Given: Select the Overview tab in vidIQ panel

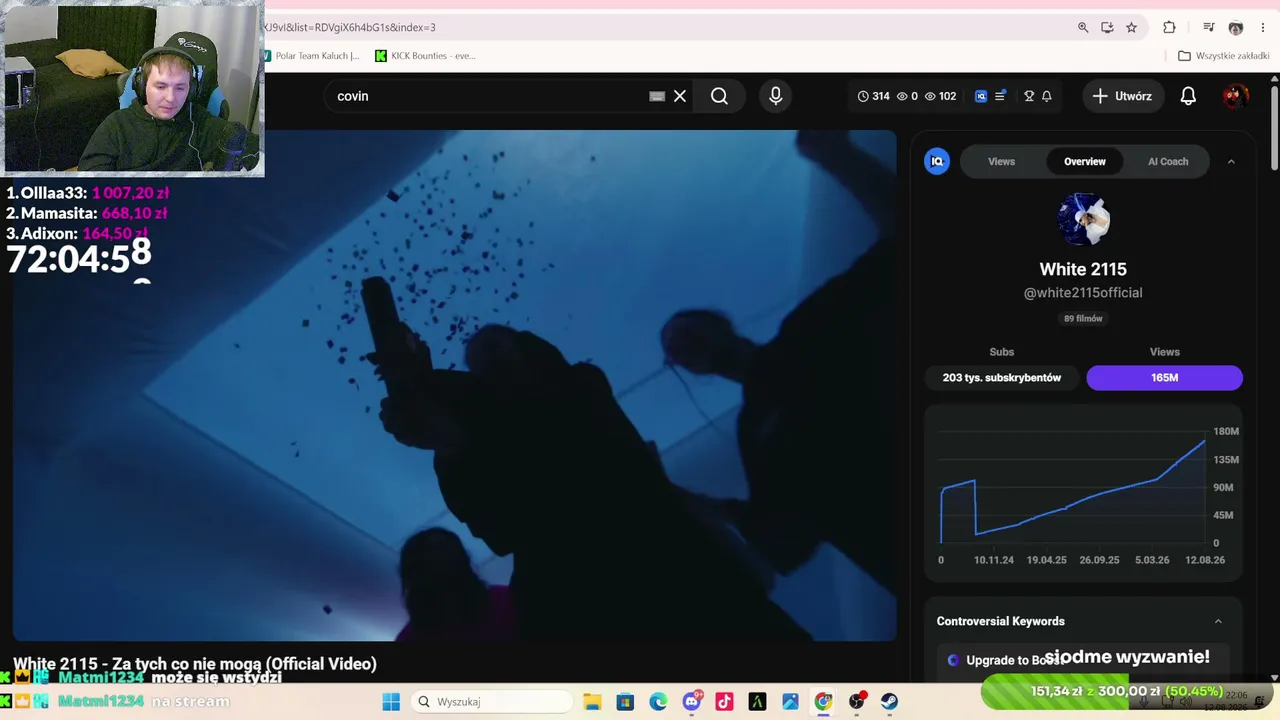Looking at the screenshot, I should 1085,161.
